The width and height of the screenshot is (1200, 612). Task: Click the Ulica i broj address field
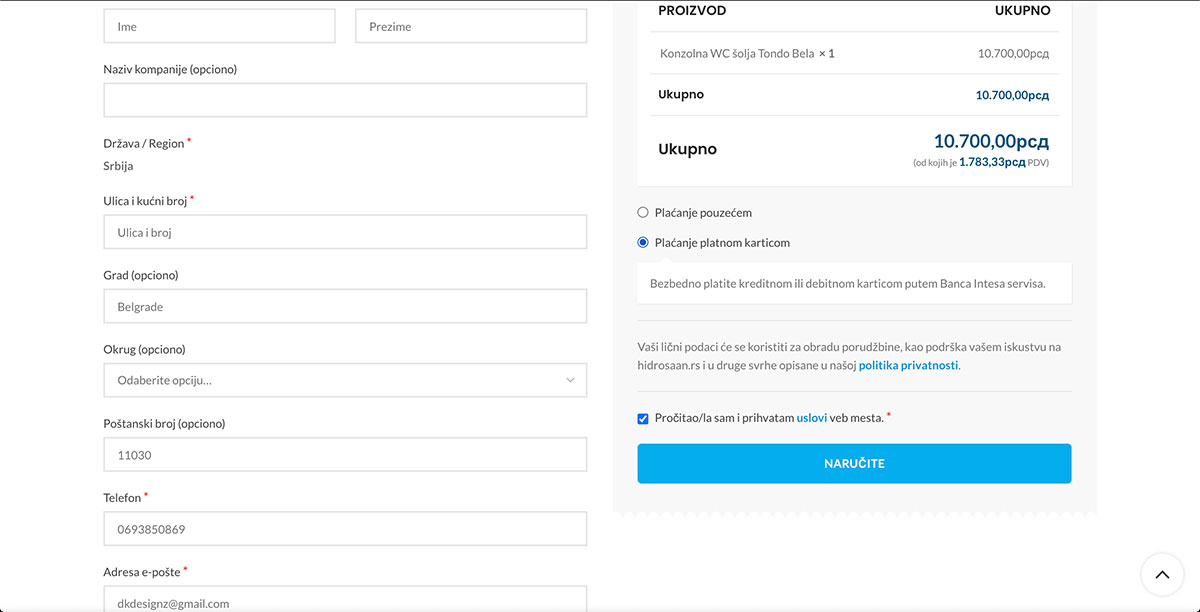(x=345, y=233)
